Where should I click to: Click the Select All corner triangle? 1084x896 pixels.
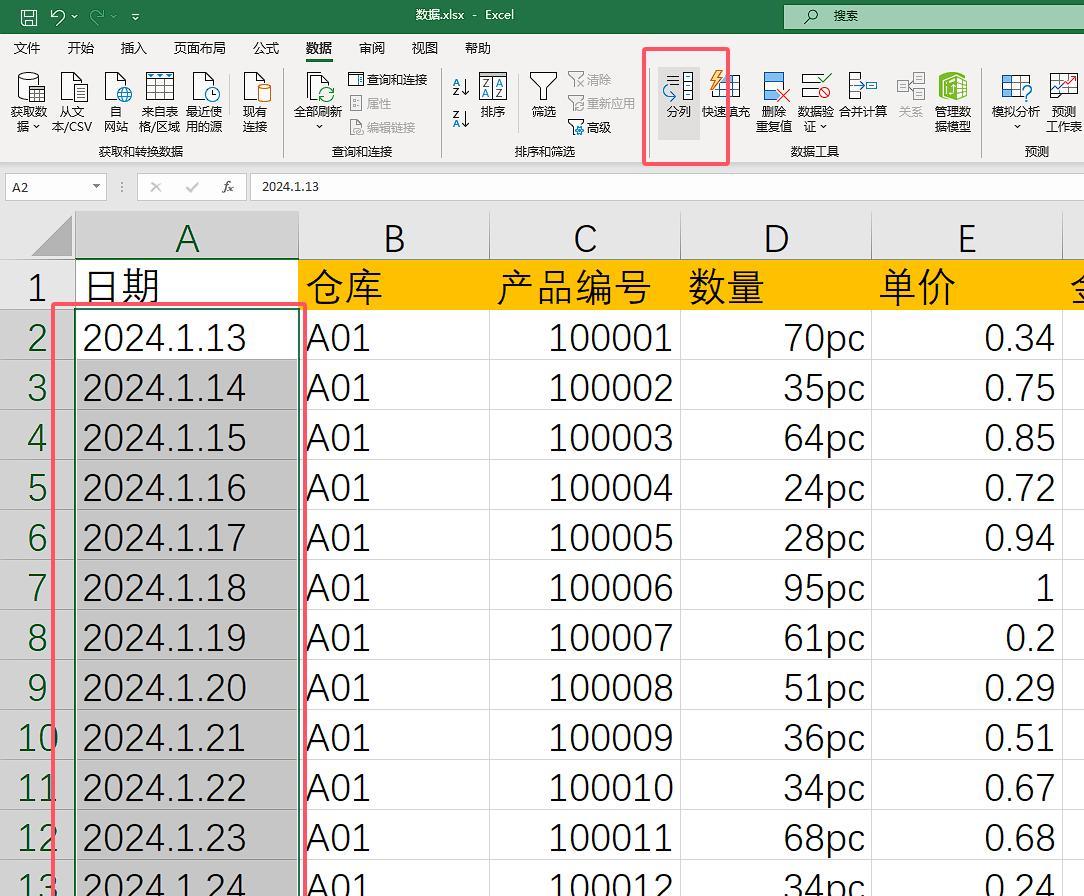(53, 236)
